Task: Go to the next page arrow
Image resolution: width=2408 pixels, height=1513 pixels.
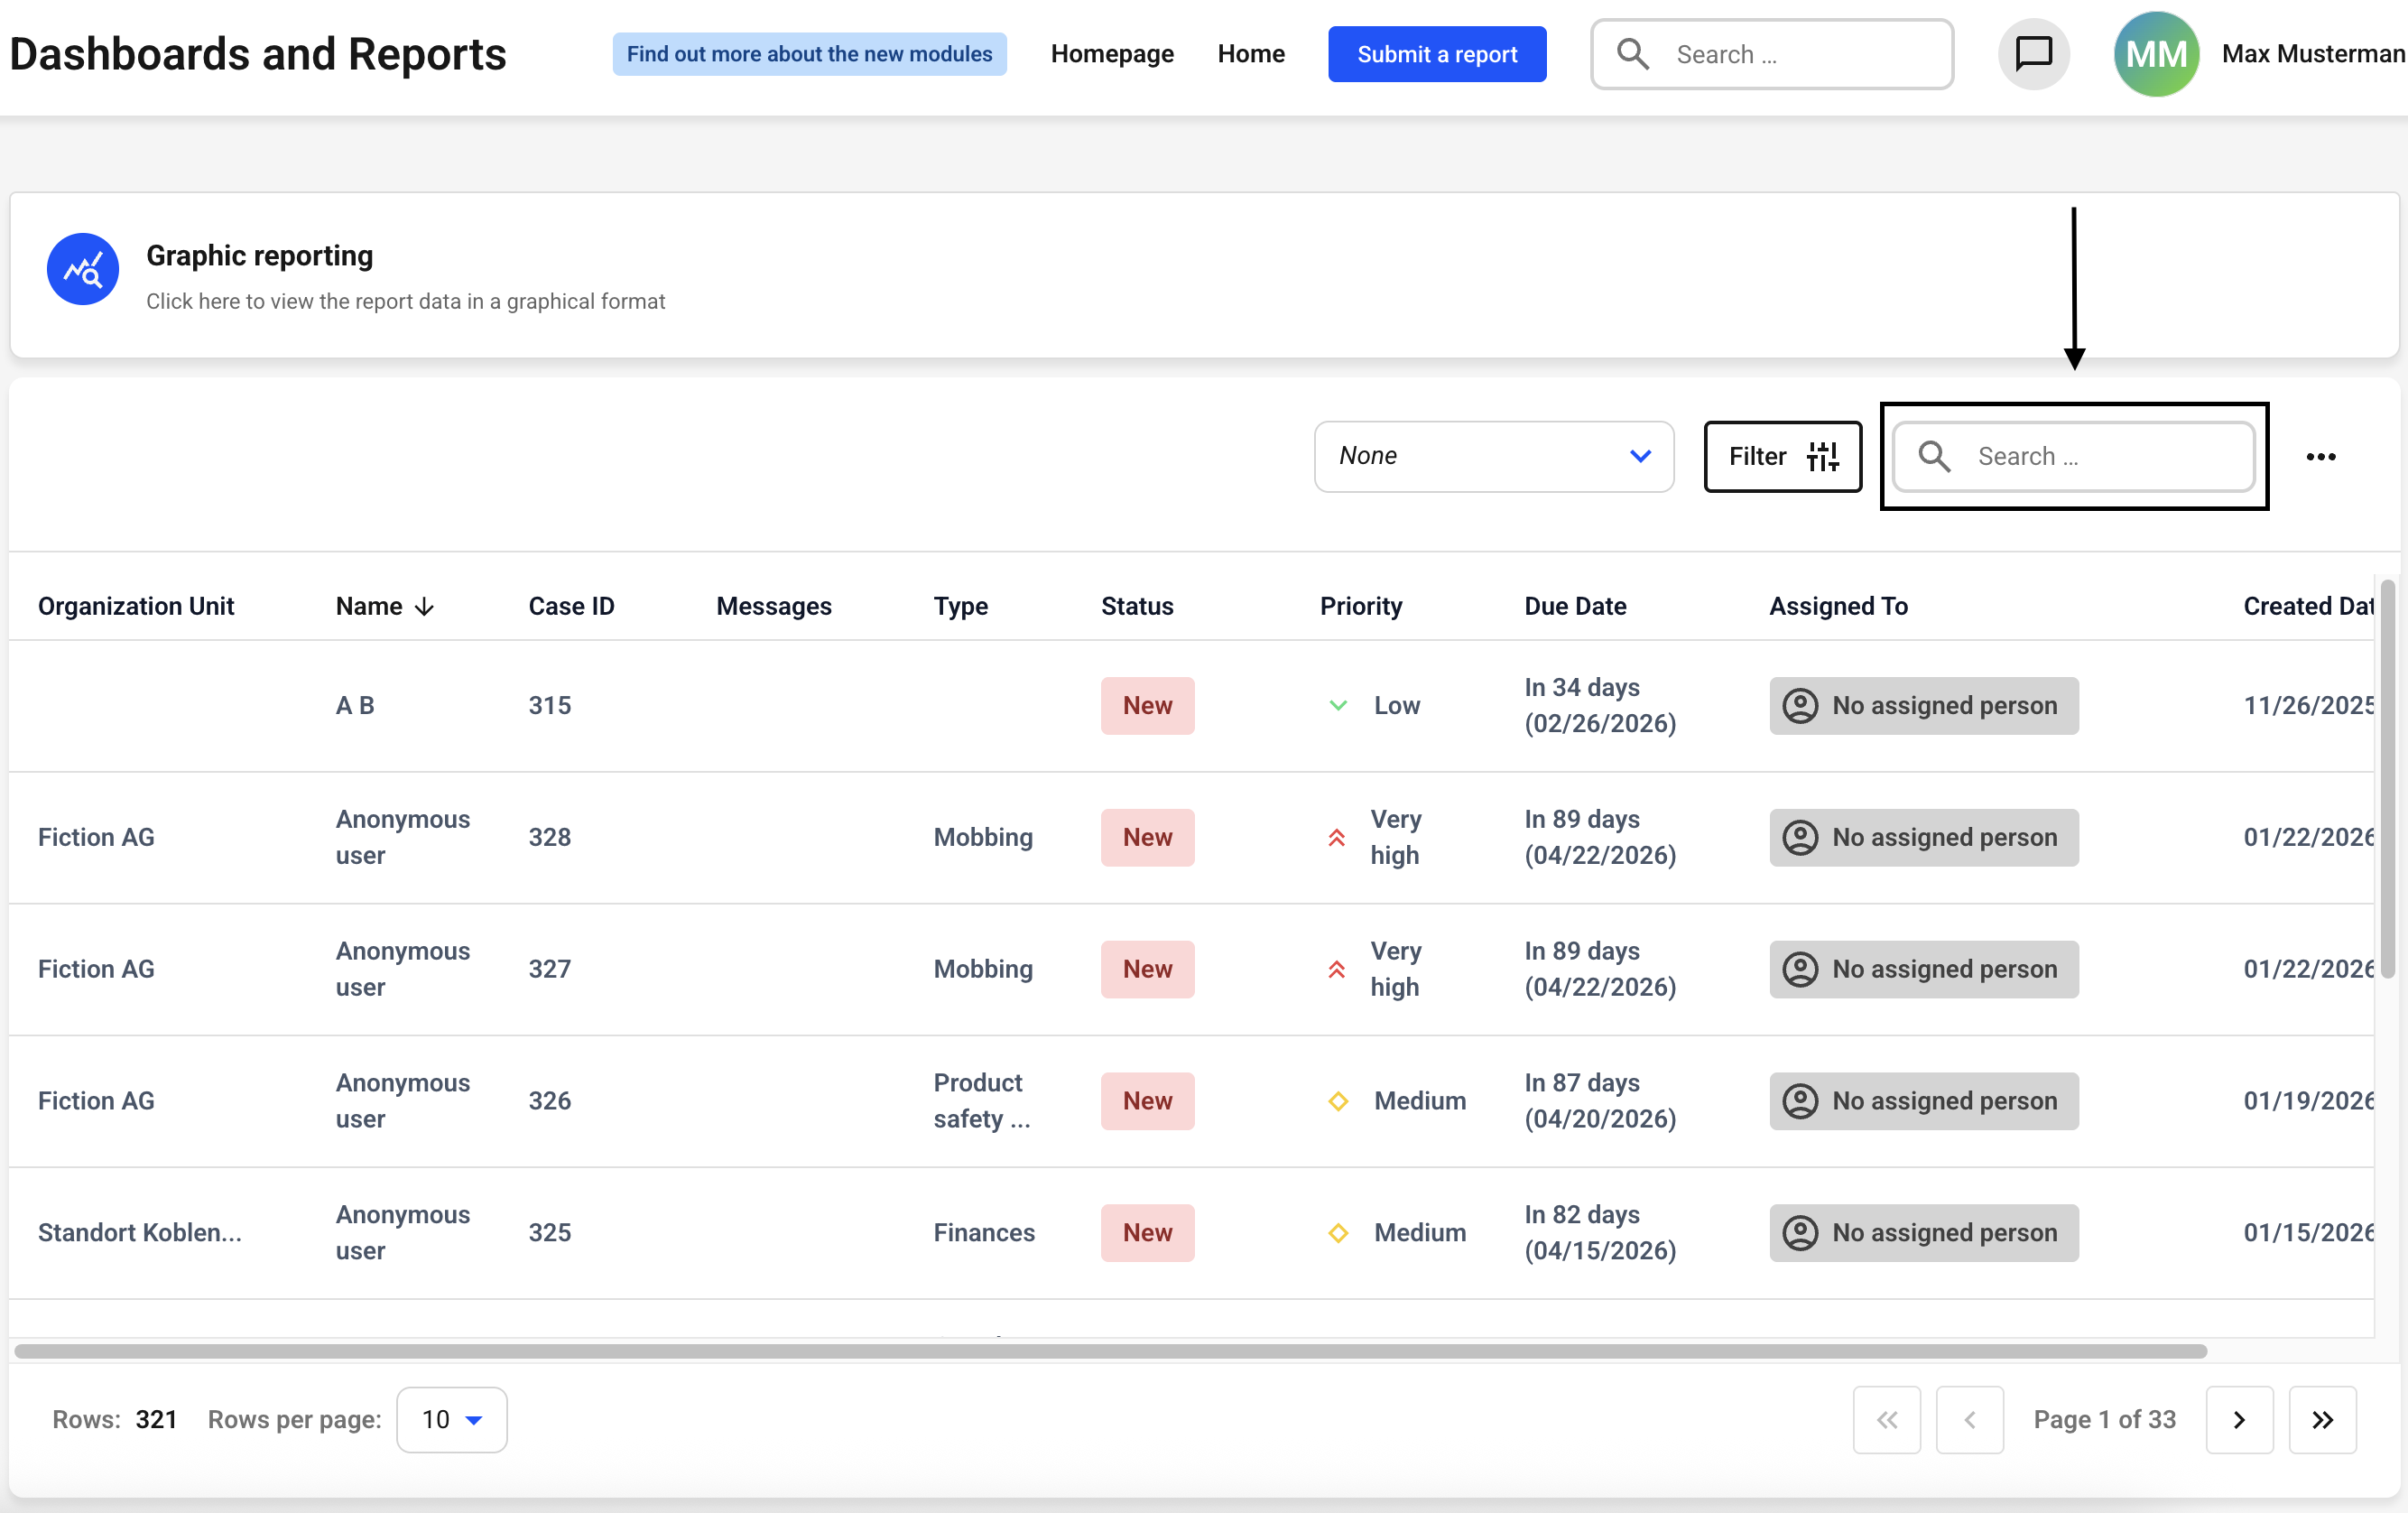Action: point(2239,1420)
